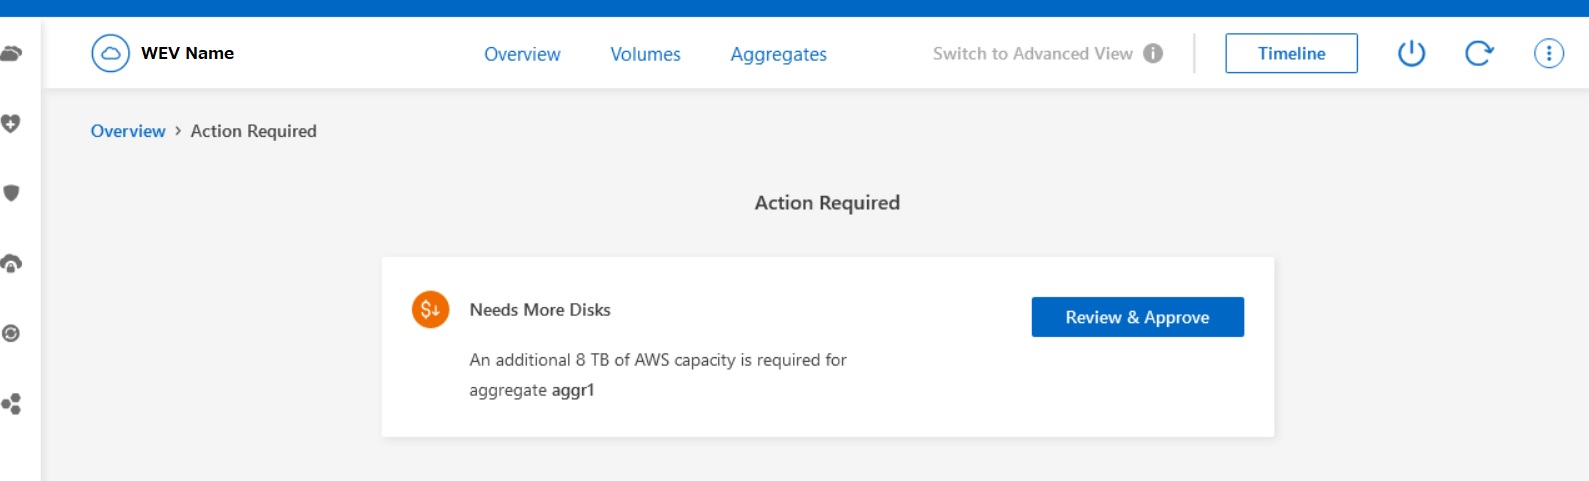Click the cloud with lock sidebar icon

point(11,264)
